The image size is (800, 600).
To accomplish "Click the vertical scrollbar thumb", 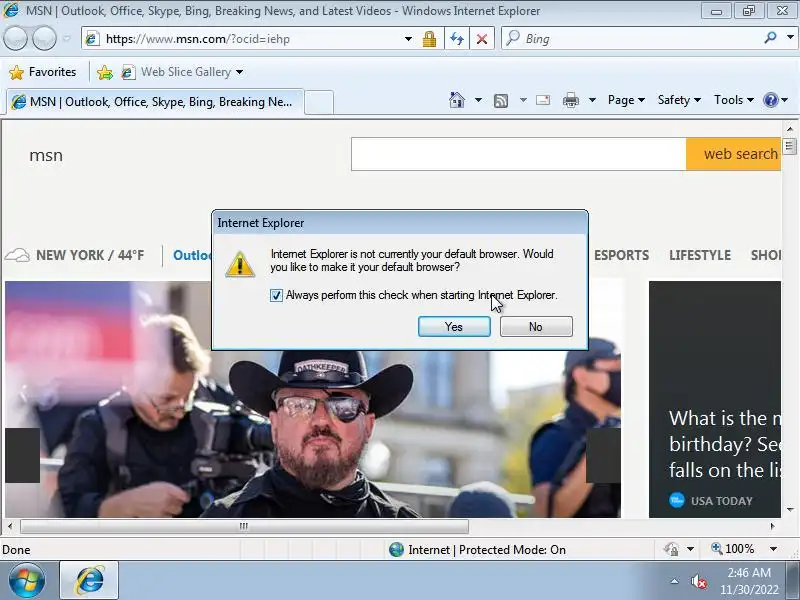I will click(790, 147).
